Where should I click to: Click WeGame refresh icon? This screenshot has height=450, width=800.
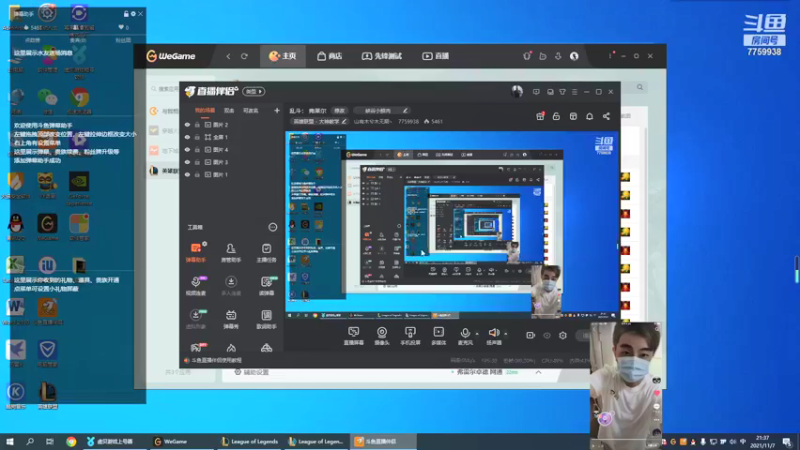244,56
